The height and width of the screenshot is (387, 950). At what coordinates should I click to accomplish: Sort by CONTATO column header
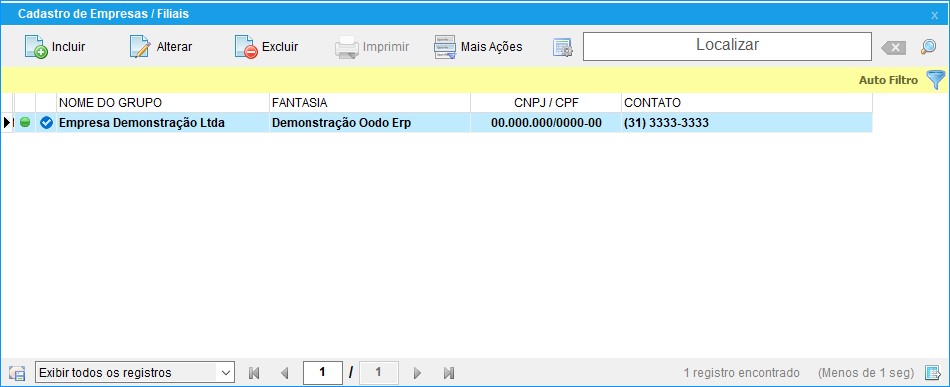pos(747,102)
